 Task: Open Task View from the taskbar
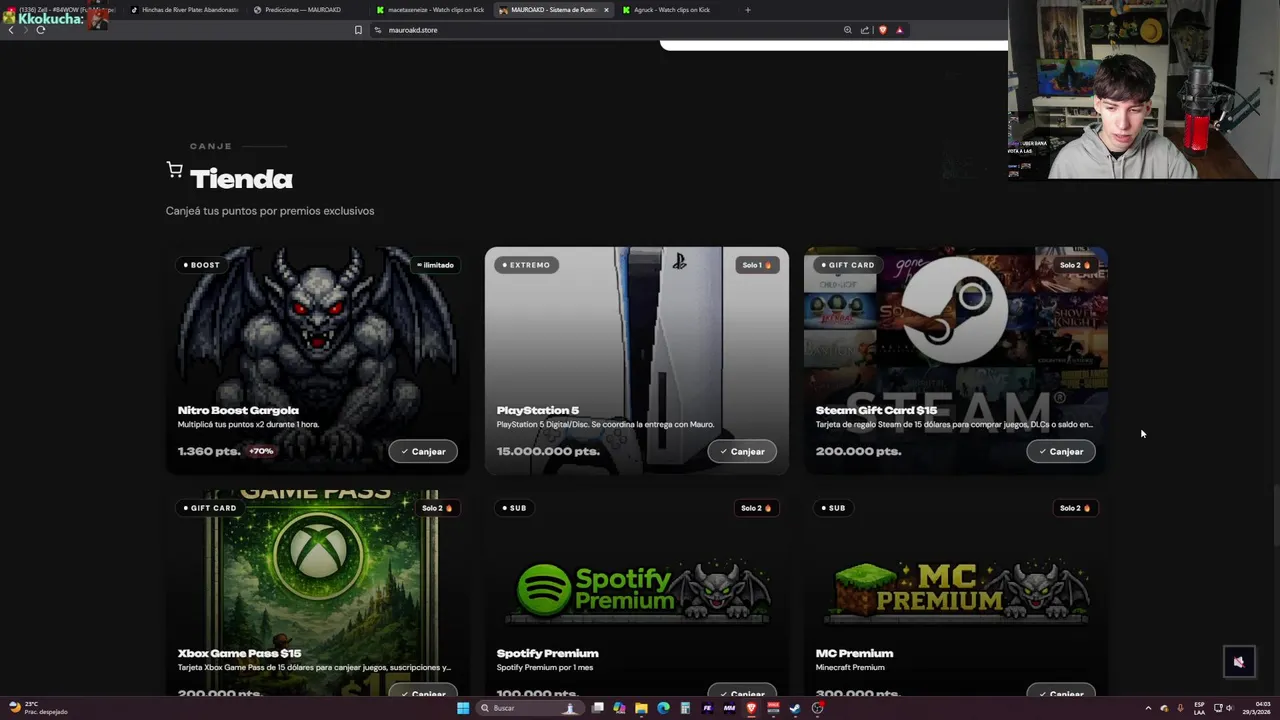[x=598, y=708]
